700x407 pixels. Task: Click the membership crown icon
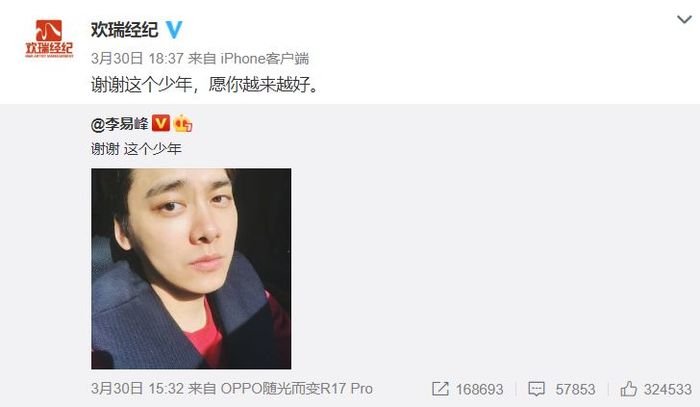pos(183,123)
